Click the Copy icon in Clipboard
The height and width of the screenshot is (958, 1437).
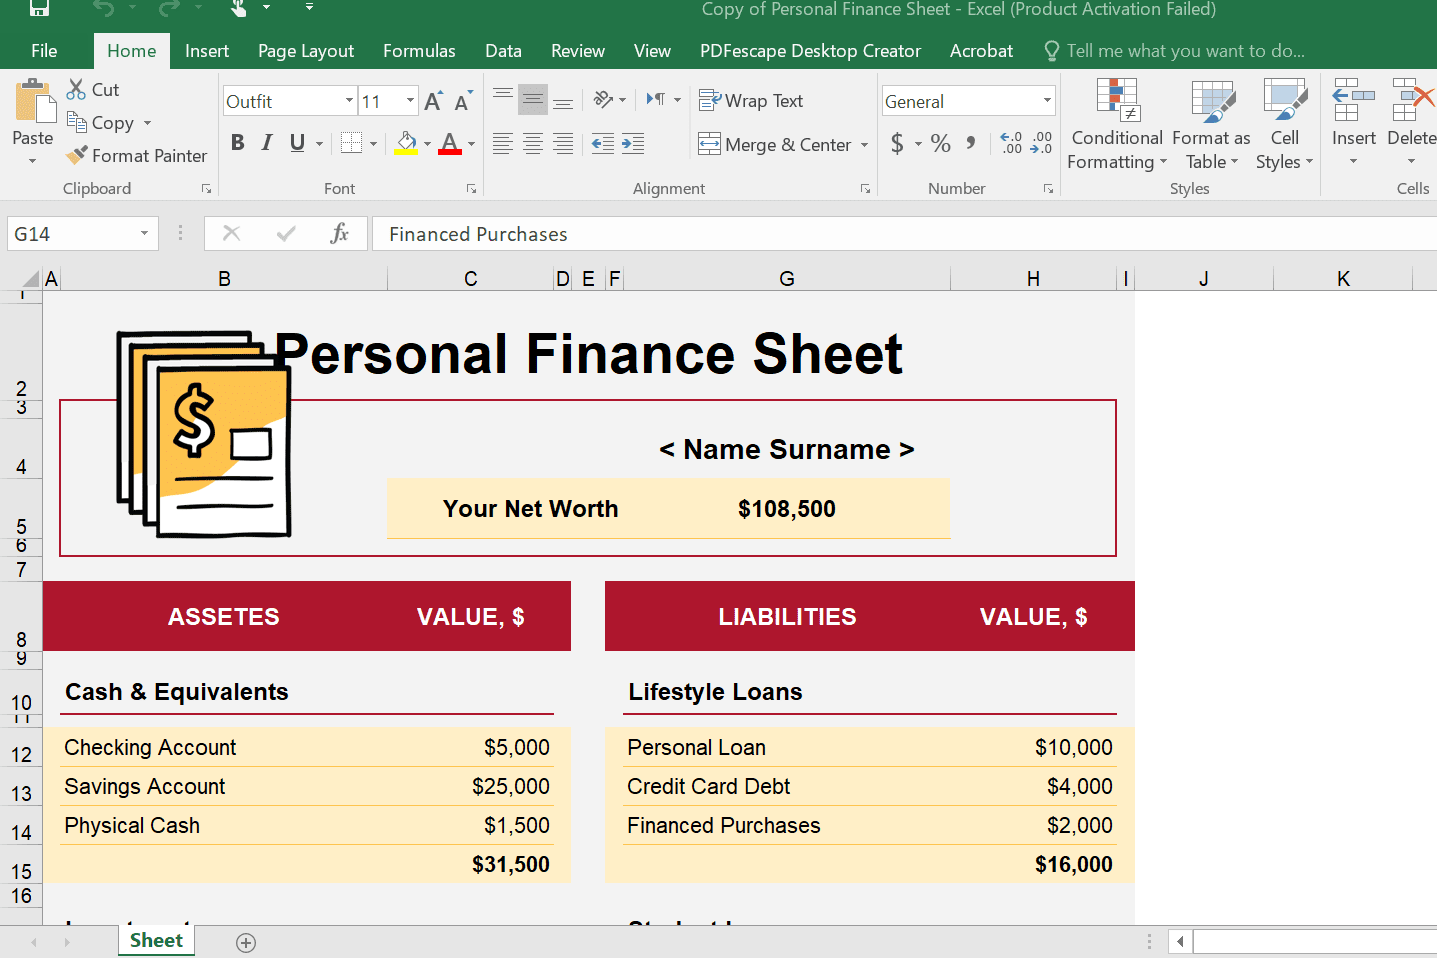(76, 122)
